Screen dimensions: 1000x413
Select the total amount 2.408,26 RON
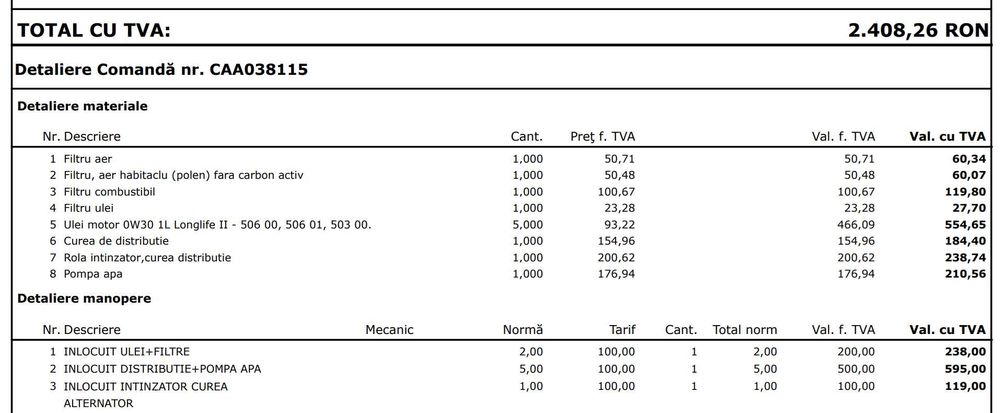(918, 30)
